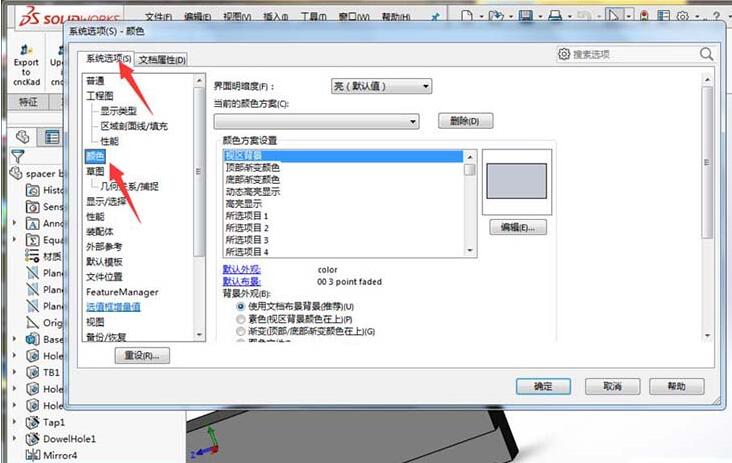Select the Sensors folder in feature tree
This screenshot has width=732, height=463.
pyautogui.click(x=44, y=207)
